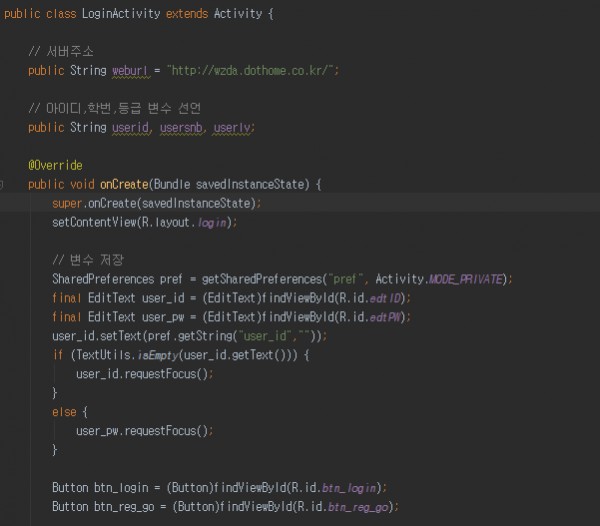Click the @Override annotation
This screenshot has width=600, height=526.
pyautogui.click(x=55, y=165)
